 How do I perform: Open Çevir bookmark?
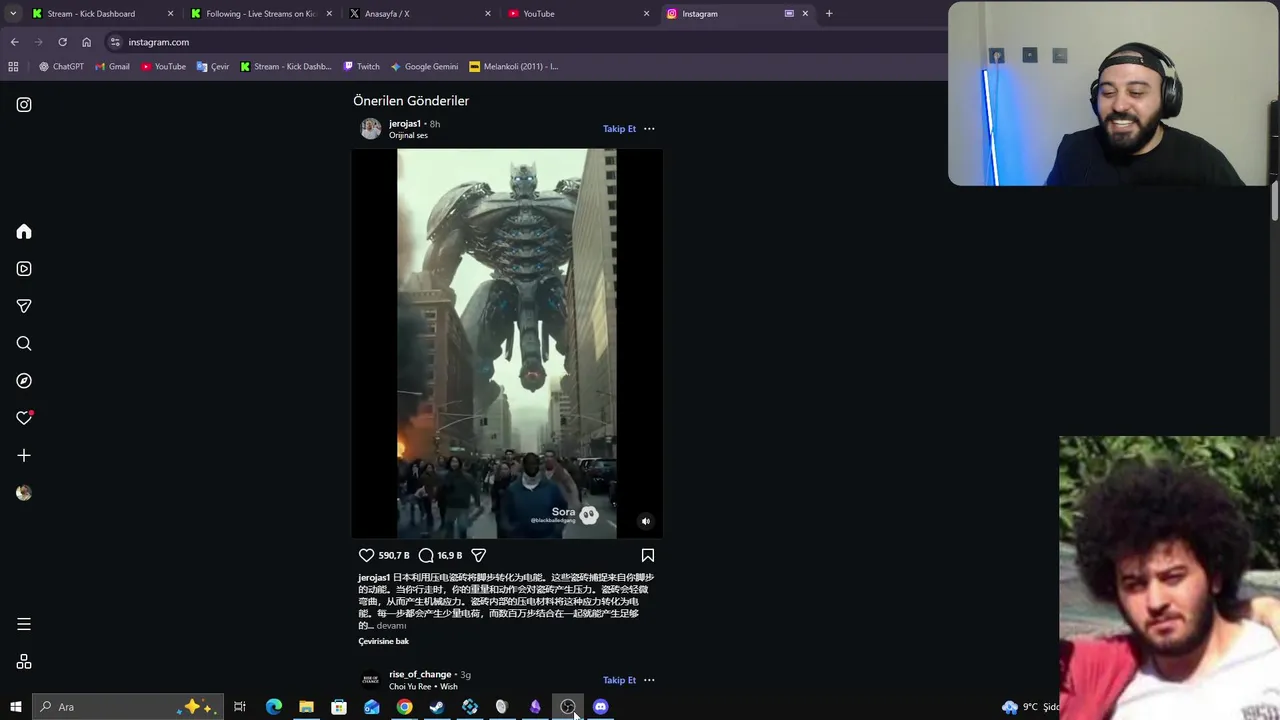tap(212, 67)
